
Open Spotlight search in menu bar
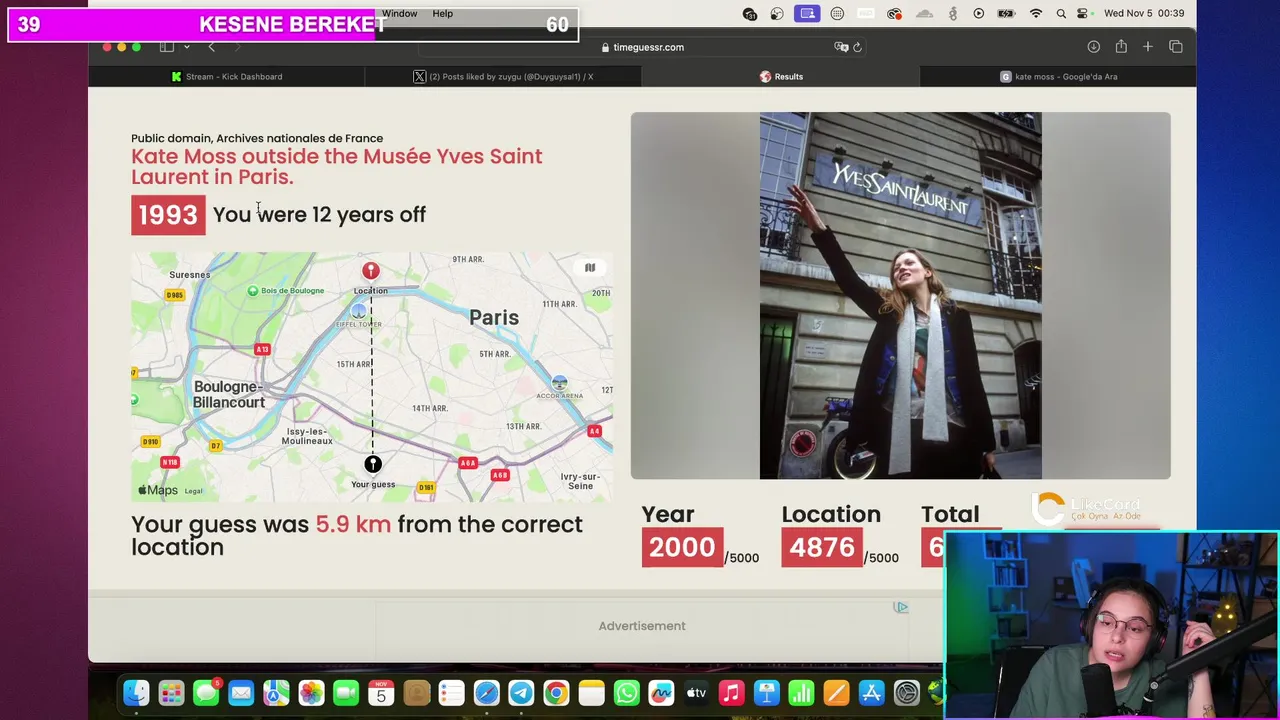(1061, 14)
